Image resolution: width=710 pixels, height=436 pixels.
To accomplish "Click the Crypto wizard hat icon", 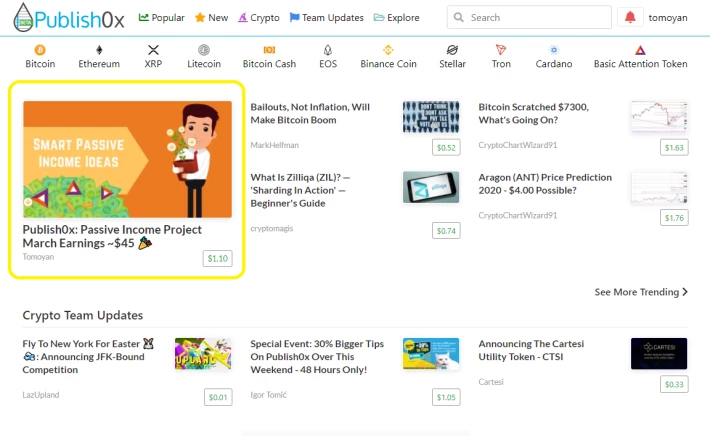I will point(243,18).
